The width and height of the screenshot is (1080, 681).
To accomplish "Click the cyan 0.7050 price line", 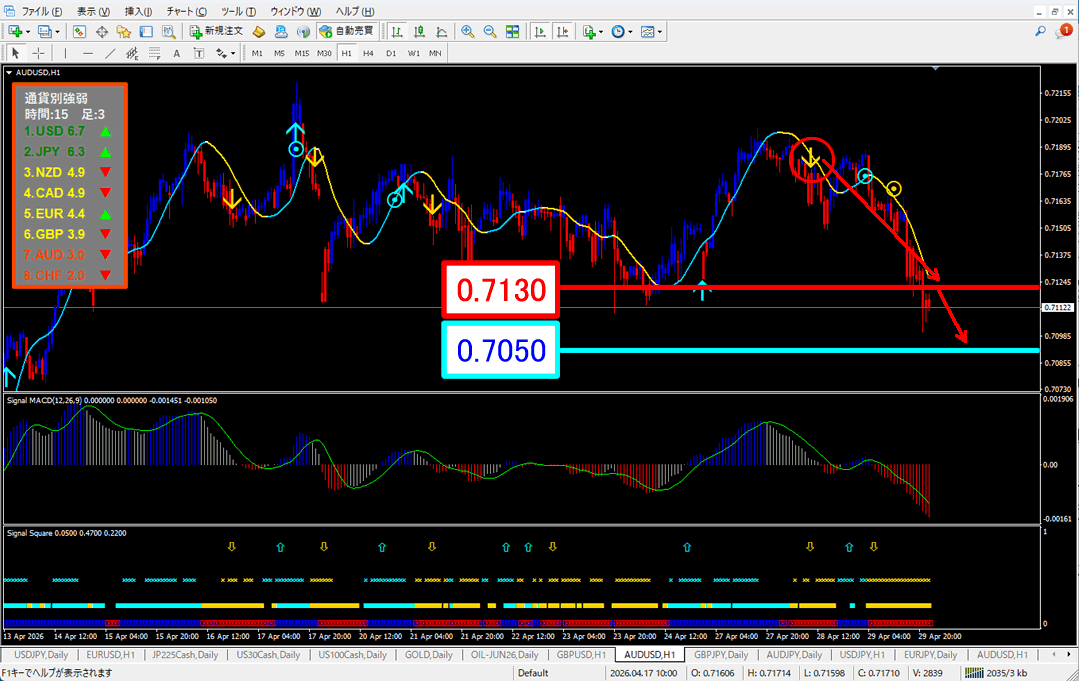I will click(800, 350).
